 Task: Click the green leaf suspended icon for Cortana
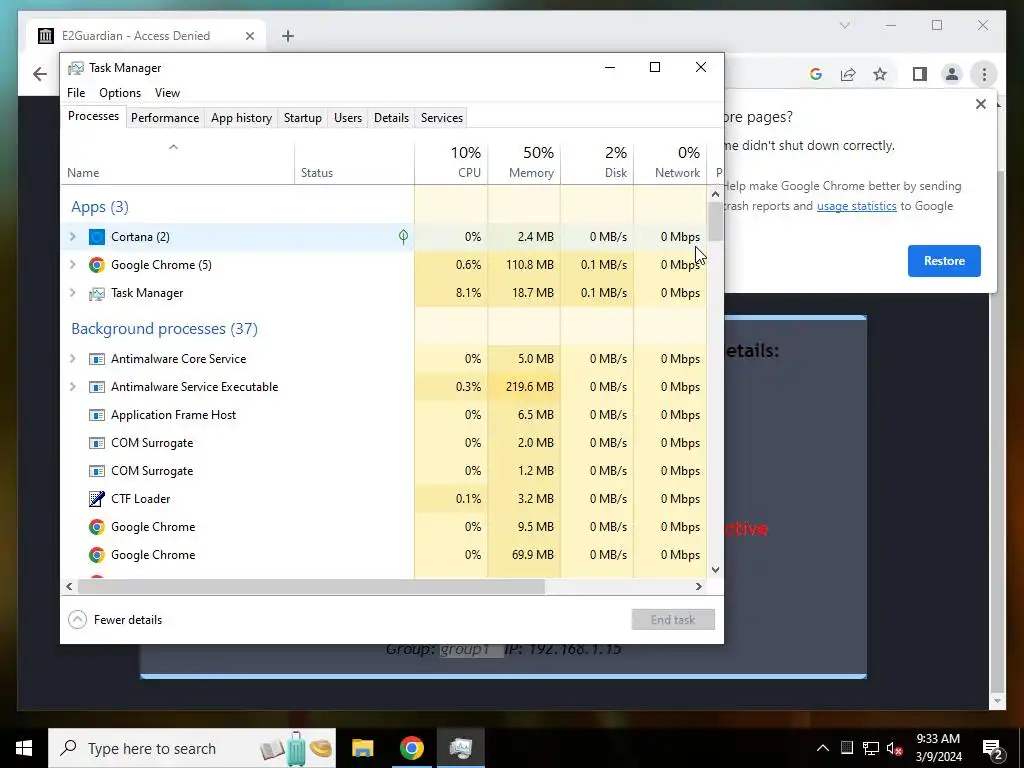pyautogui.click(x=404, y=237)
